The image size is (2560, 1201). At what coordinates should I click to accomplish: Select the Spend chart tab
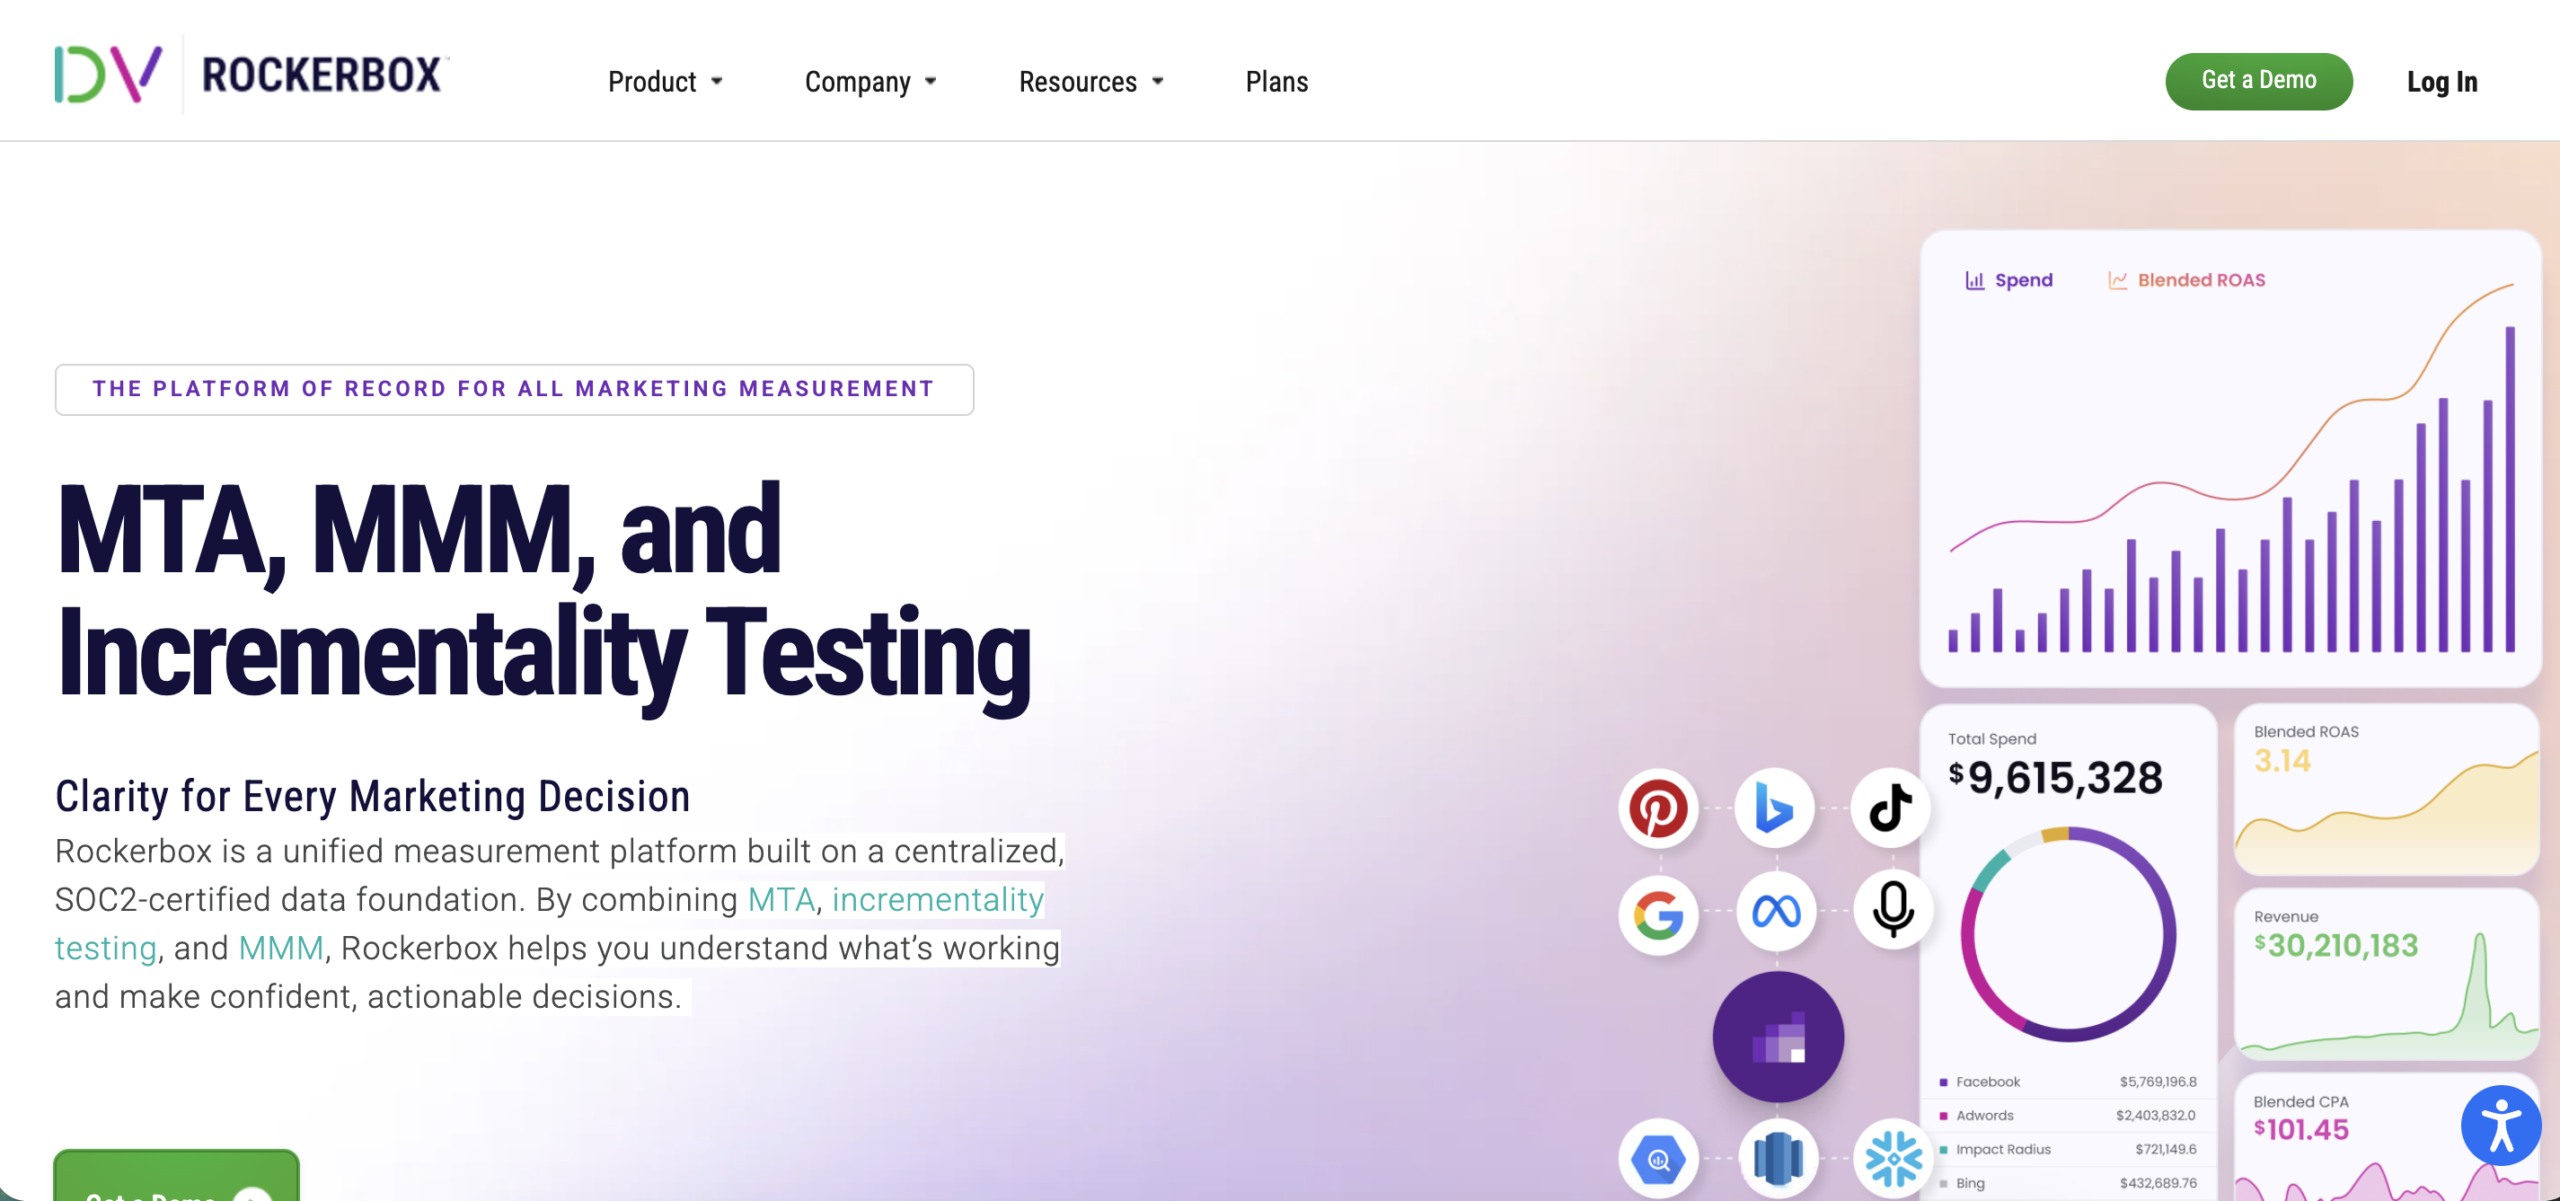coord(2009,280)
